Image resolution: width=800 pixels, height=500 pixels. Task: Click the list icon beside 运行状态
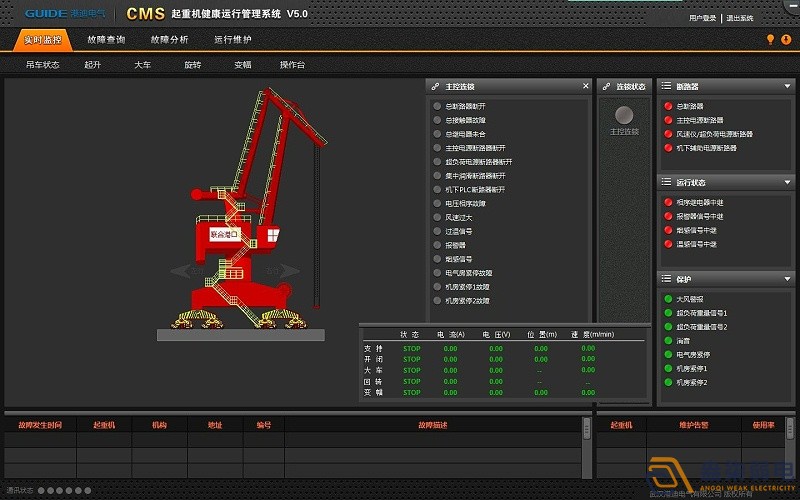[667, 183]
